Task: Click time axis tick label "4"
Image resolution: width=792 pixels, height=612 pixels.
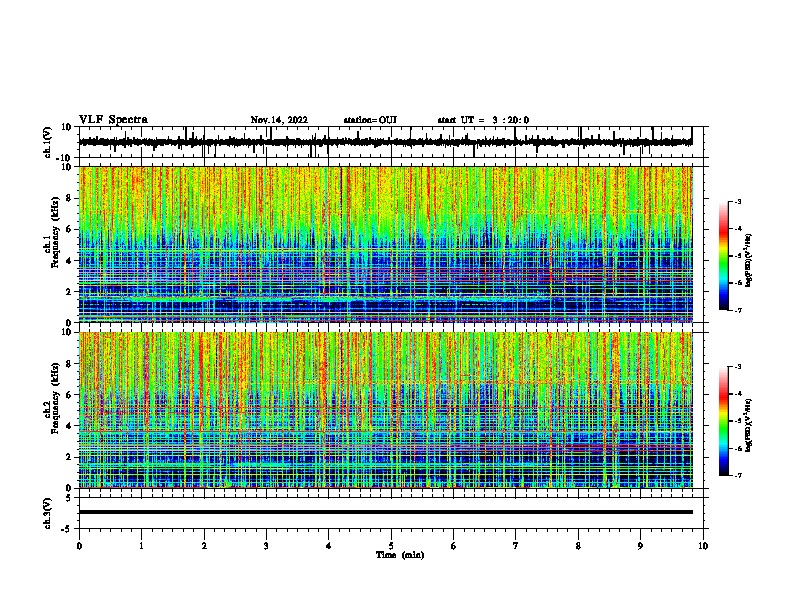Action: coord(329,546)
